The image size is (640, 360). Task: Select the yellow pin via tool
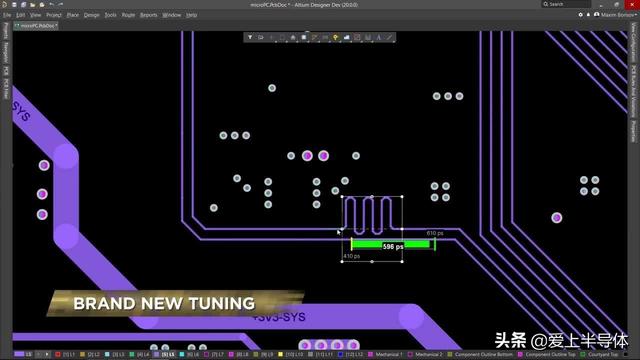(x=336, y=37)
